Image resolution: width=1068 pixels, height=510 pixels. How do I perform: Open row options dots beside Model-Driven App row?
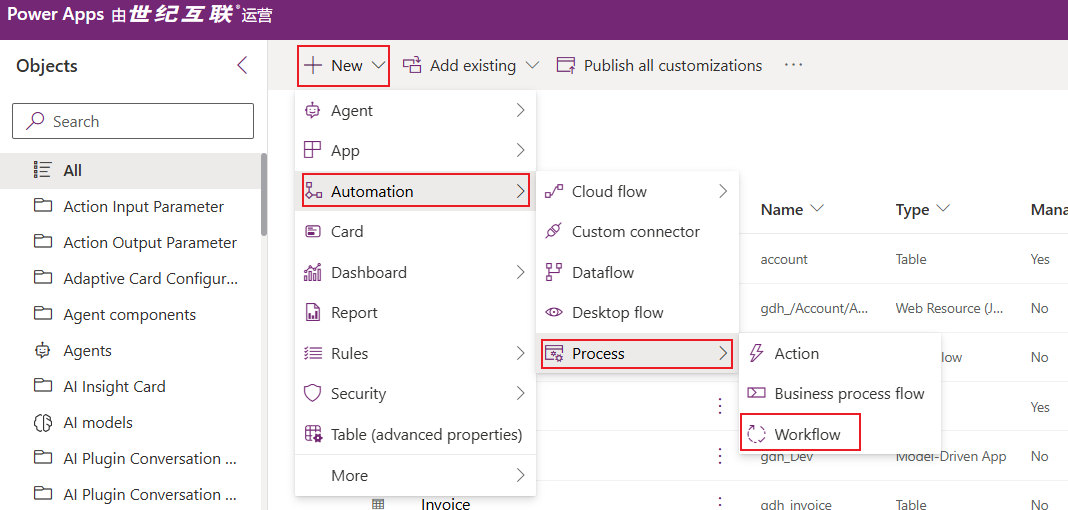(720, 456)
